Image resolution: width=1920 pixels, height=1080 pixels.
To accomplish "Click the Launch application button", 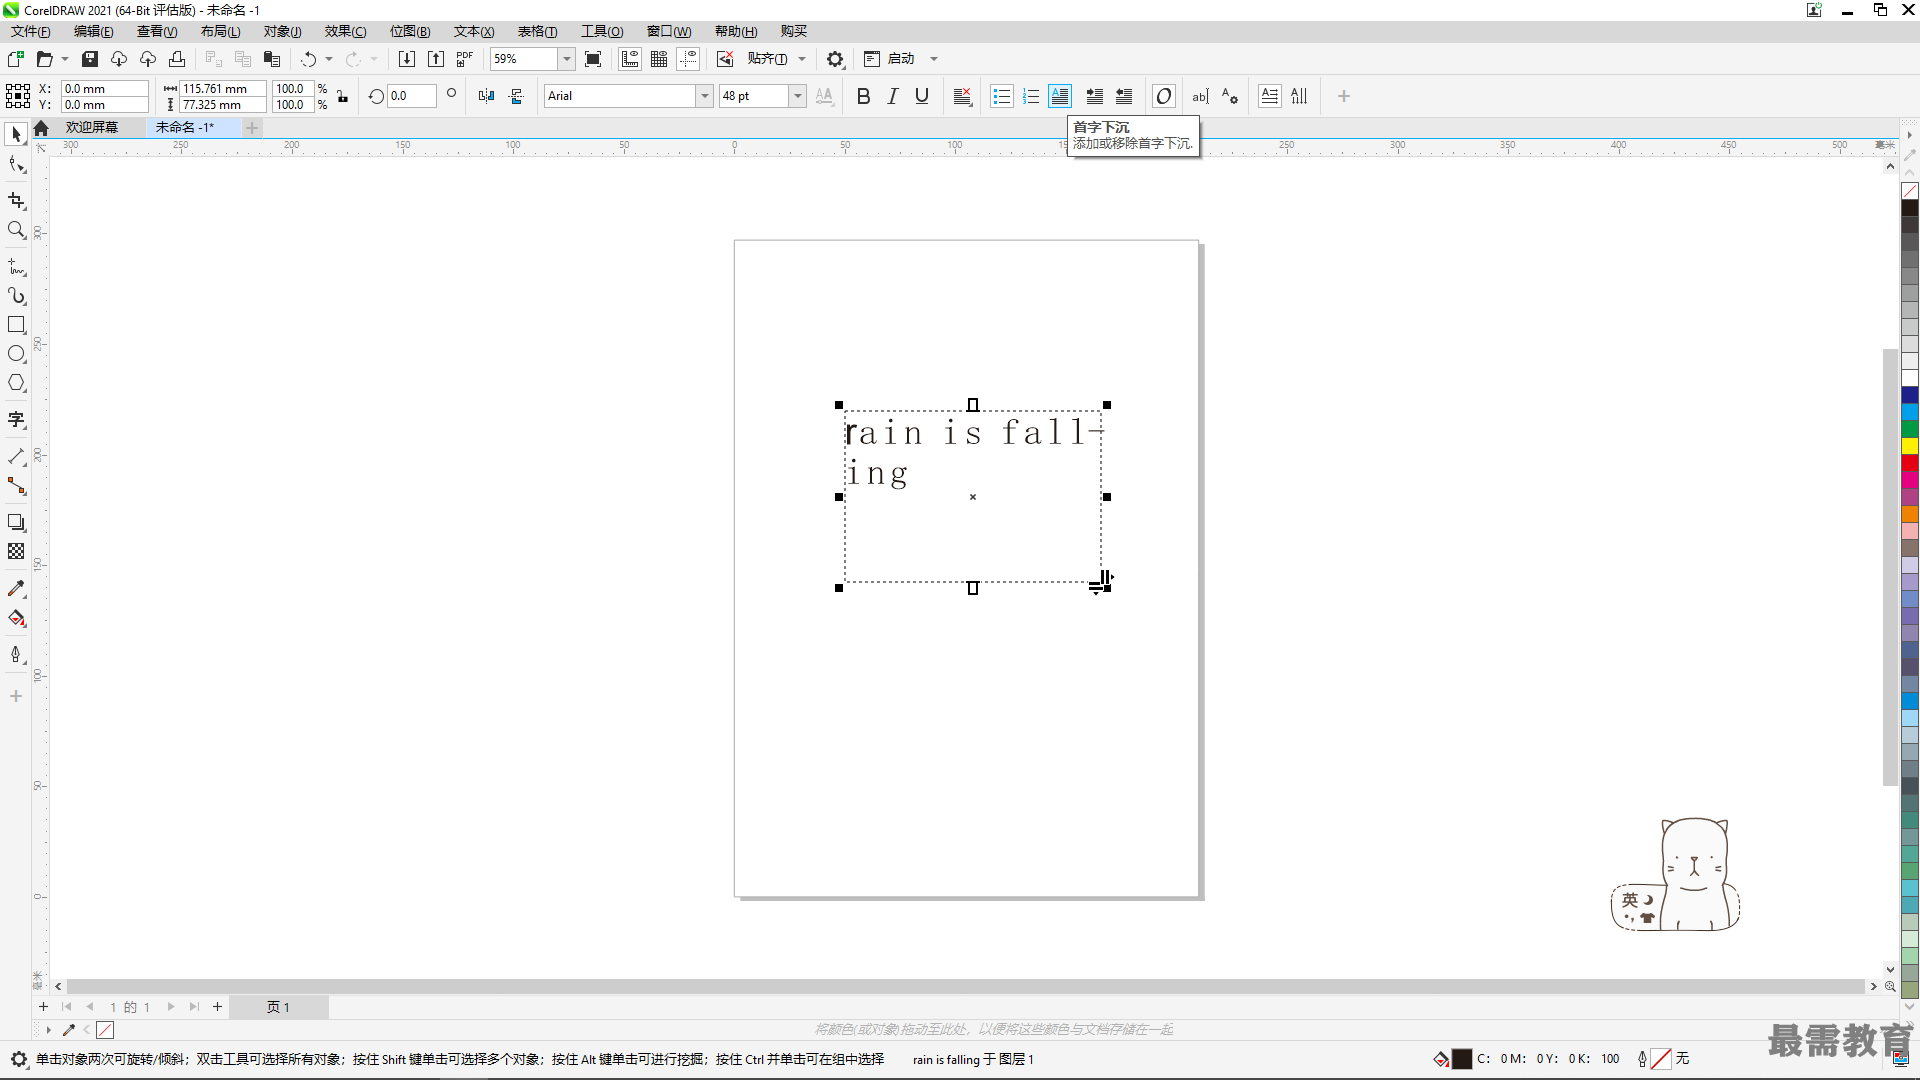I will click(891, 59).
